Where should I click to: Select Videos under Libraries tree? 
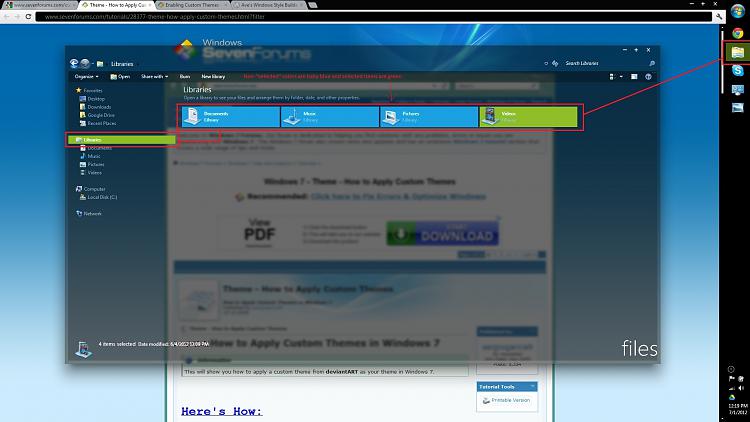(x=90, y=172)
